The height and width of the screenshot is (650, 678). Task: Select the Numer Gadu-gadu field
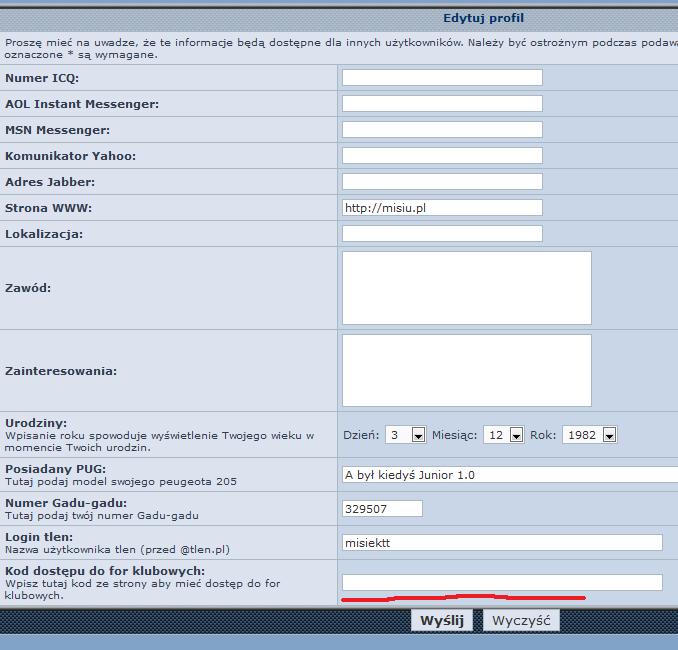(x=382, y=509)
